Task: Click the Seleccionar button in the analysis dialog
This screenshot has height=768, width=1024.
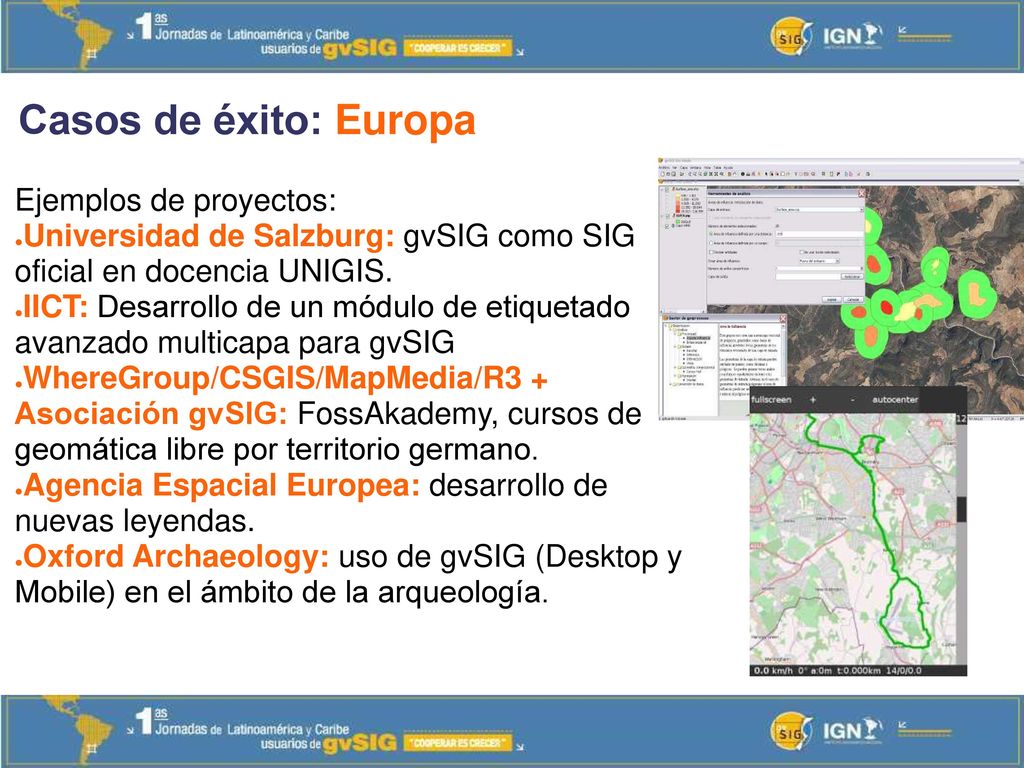Action: click(x=852, y=277)
